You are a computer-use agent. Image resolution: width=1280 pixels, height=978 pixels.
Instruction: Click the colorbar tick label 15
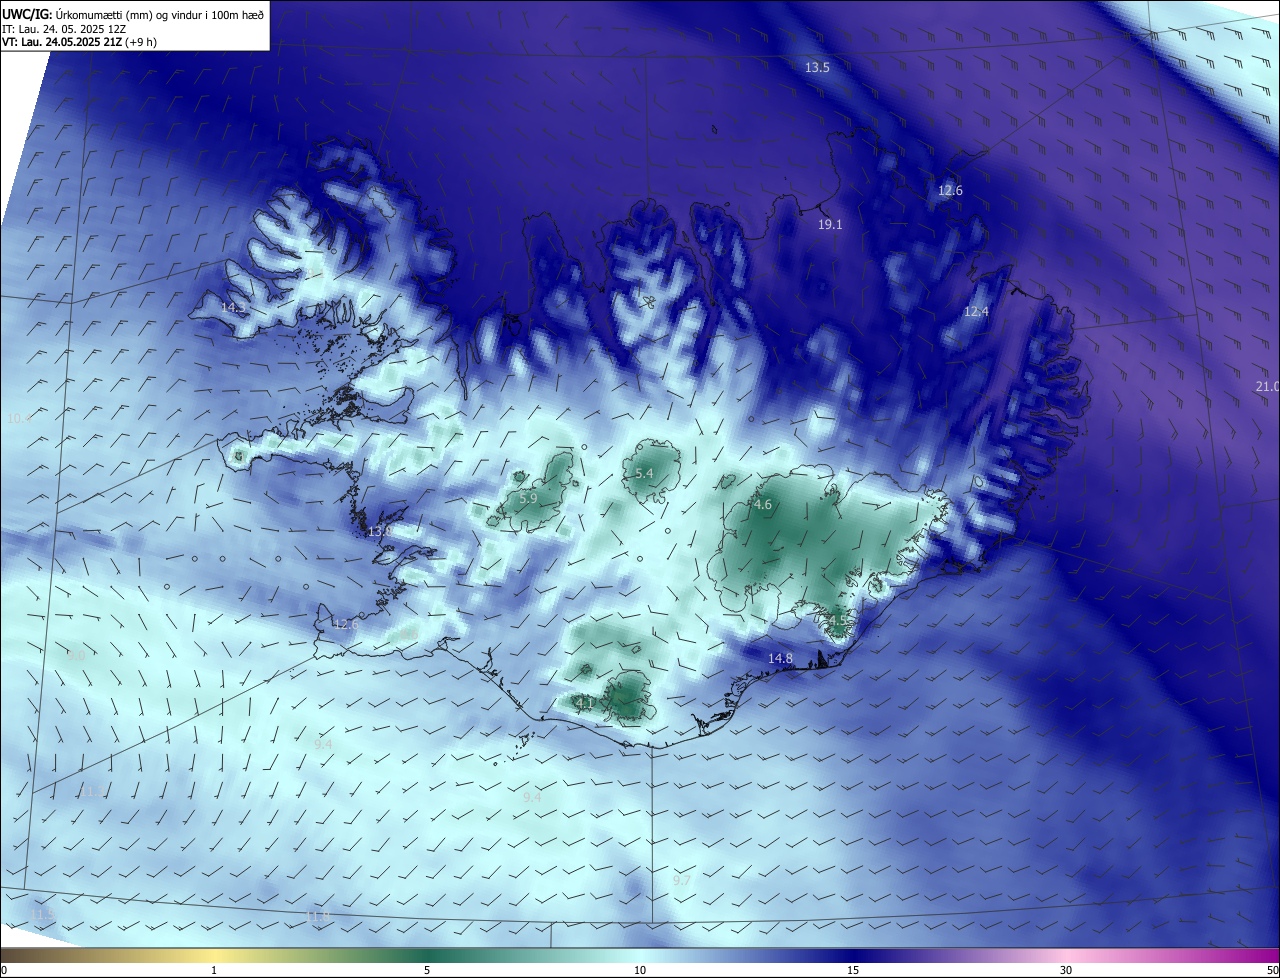(853, 970)
